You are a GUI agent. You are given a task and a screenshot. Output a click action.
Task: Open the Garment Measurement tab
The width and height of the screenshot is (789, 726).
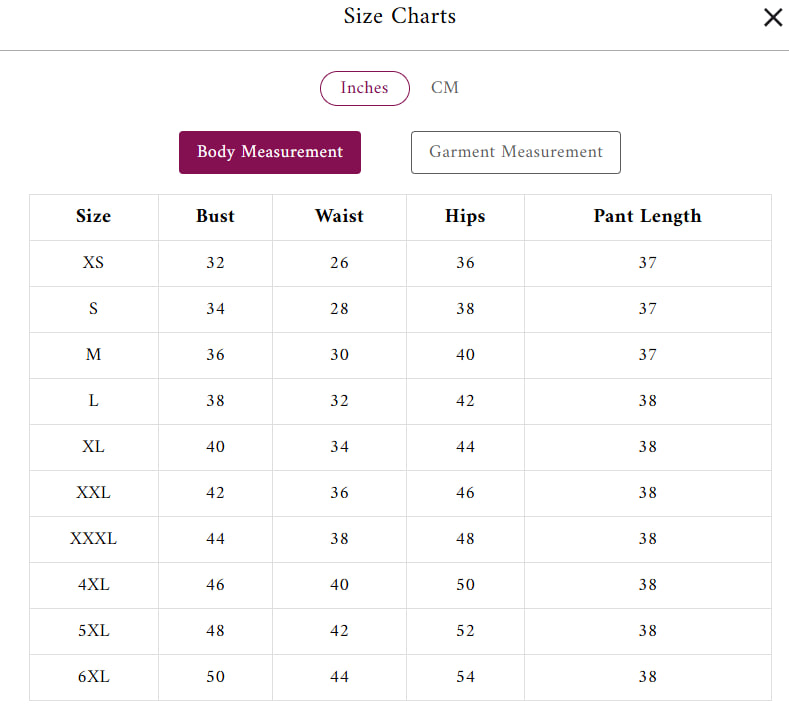(x=515, y=152)
